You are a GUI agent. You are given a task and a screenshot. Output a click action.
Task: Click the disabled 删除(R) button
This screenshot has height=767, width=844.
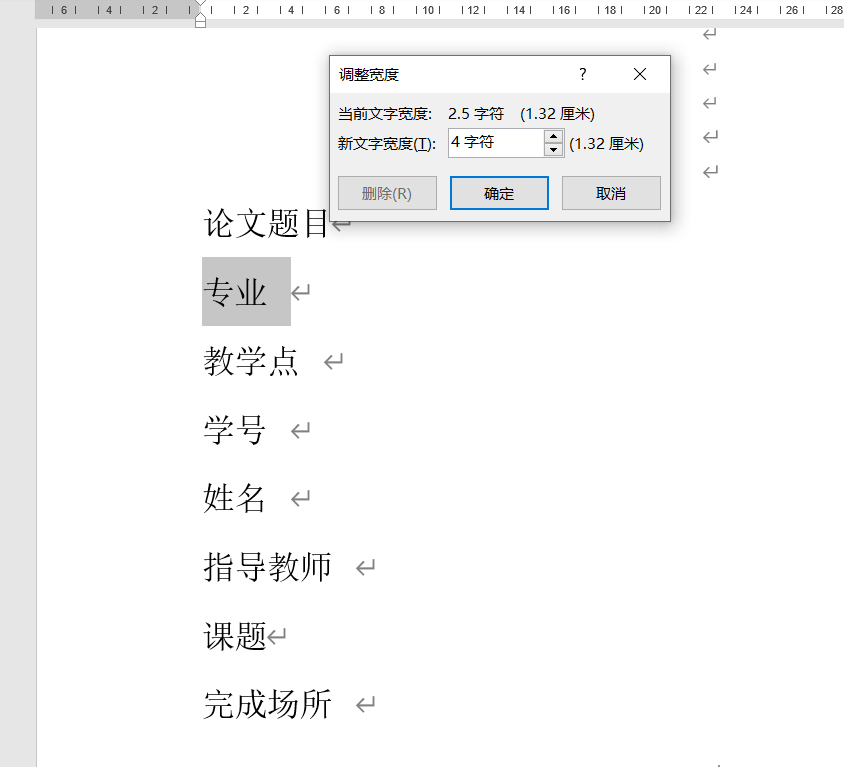387,193
